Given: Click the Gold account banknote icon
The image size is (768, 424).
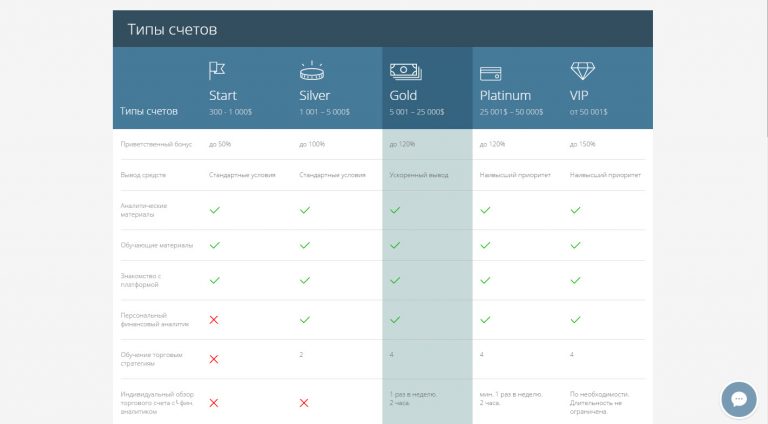Looking at the screenshot, I should tap(406, 71).
